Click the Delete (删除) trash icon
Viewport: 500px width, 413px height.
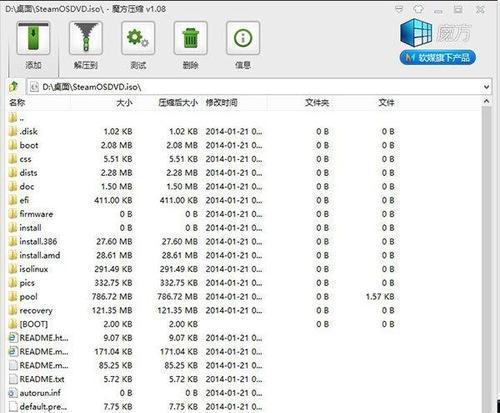190,38
